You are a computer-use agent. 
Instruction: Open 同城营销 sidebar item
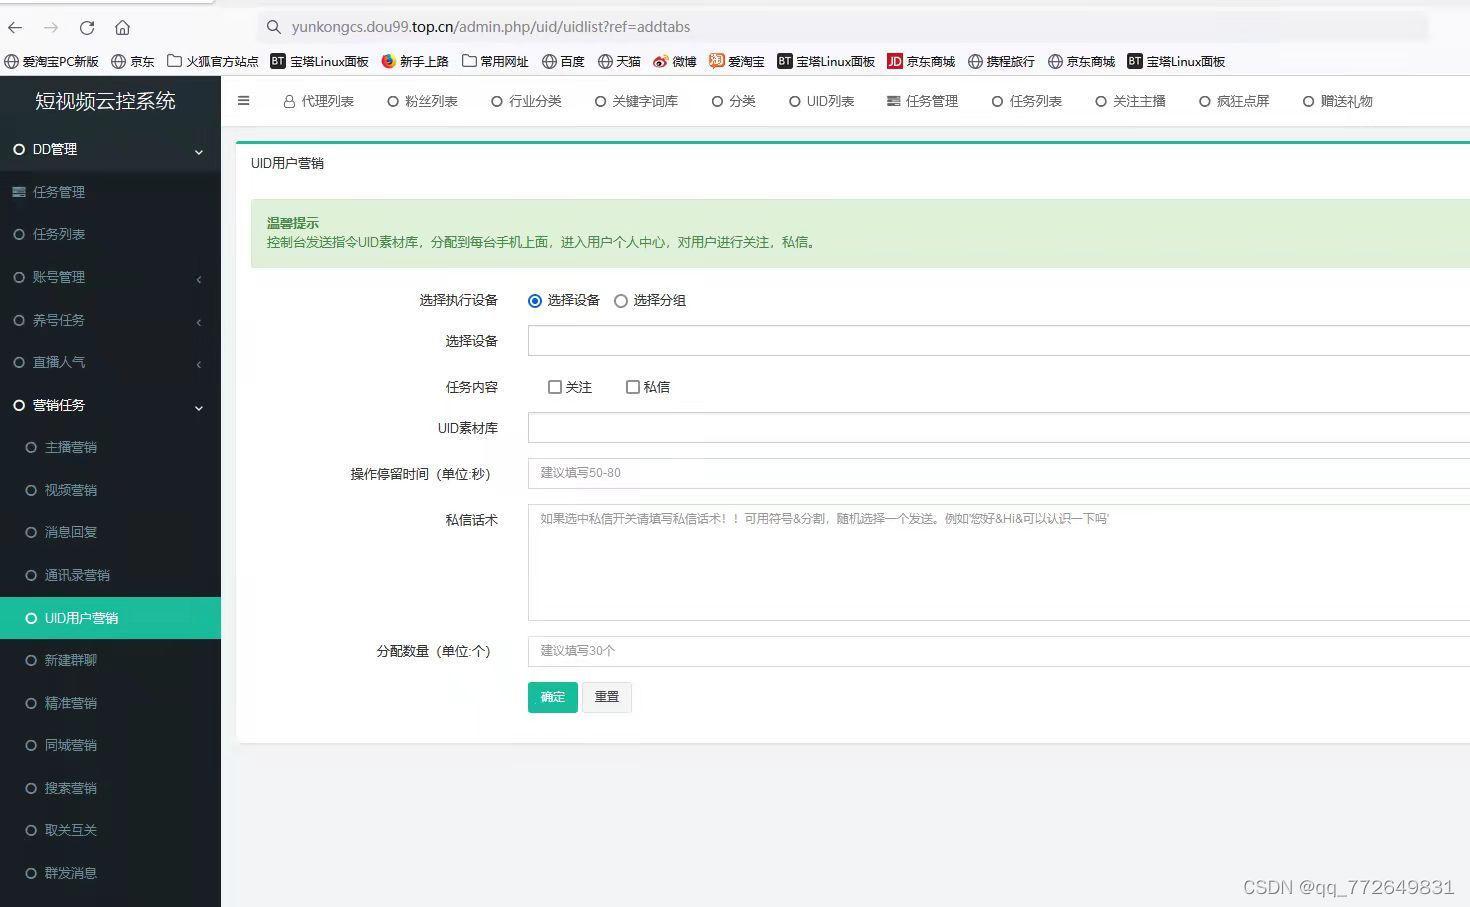point(110,745)
